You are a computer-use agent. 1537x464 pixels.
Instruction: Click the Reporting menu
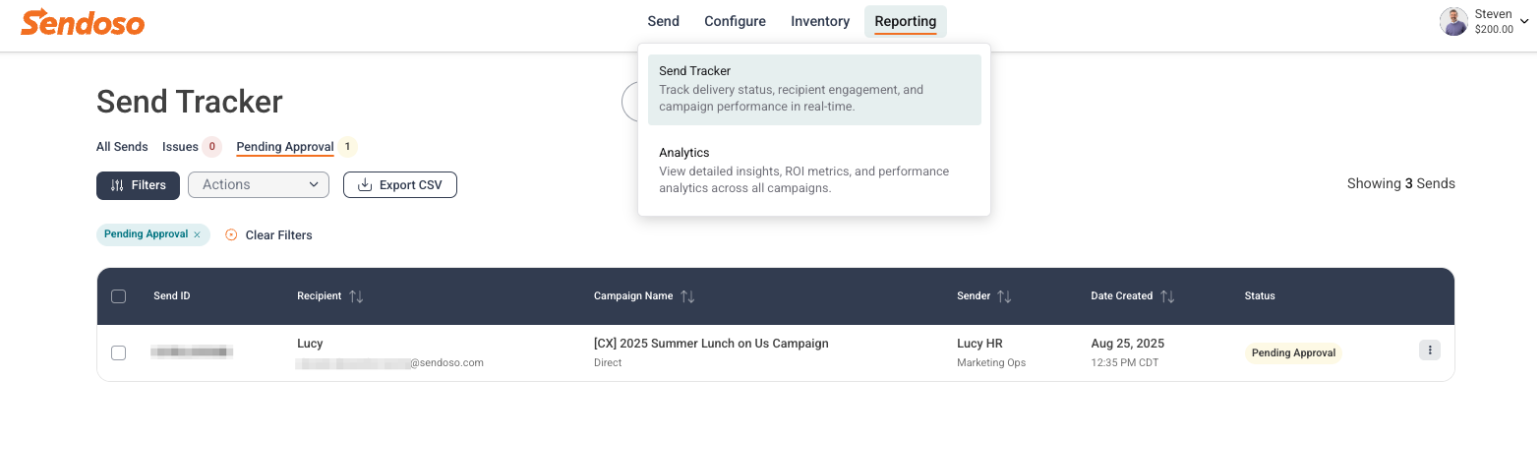(905, 21)
